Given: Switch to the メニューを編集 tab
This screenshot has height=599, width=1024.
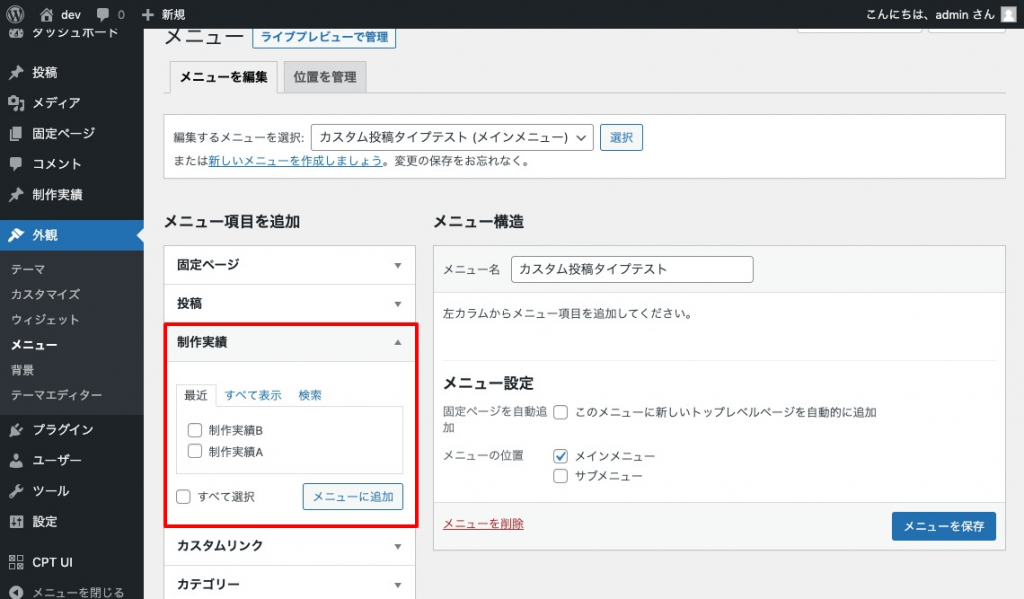Looking at the screenshot, I should [x=223, y=77].
